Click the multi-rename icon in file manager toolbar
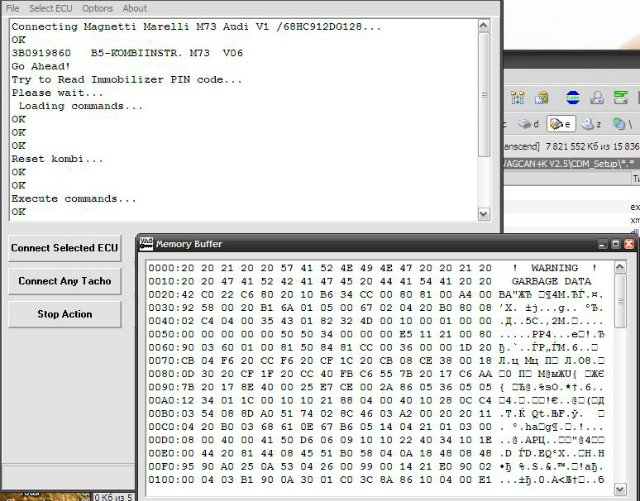This screenshot has width=640, height=501. coord(518,98)
